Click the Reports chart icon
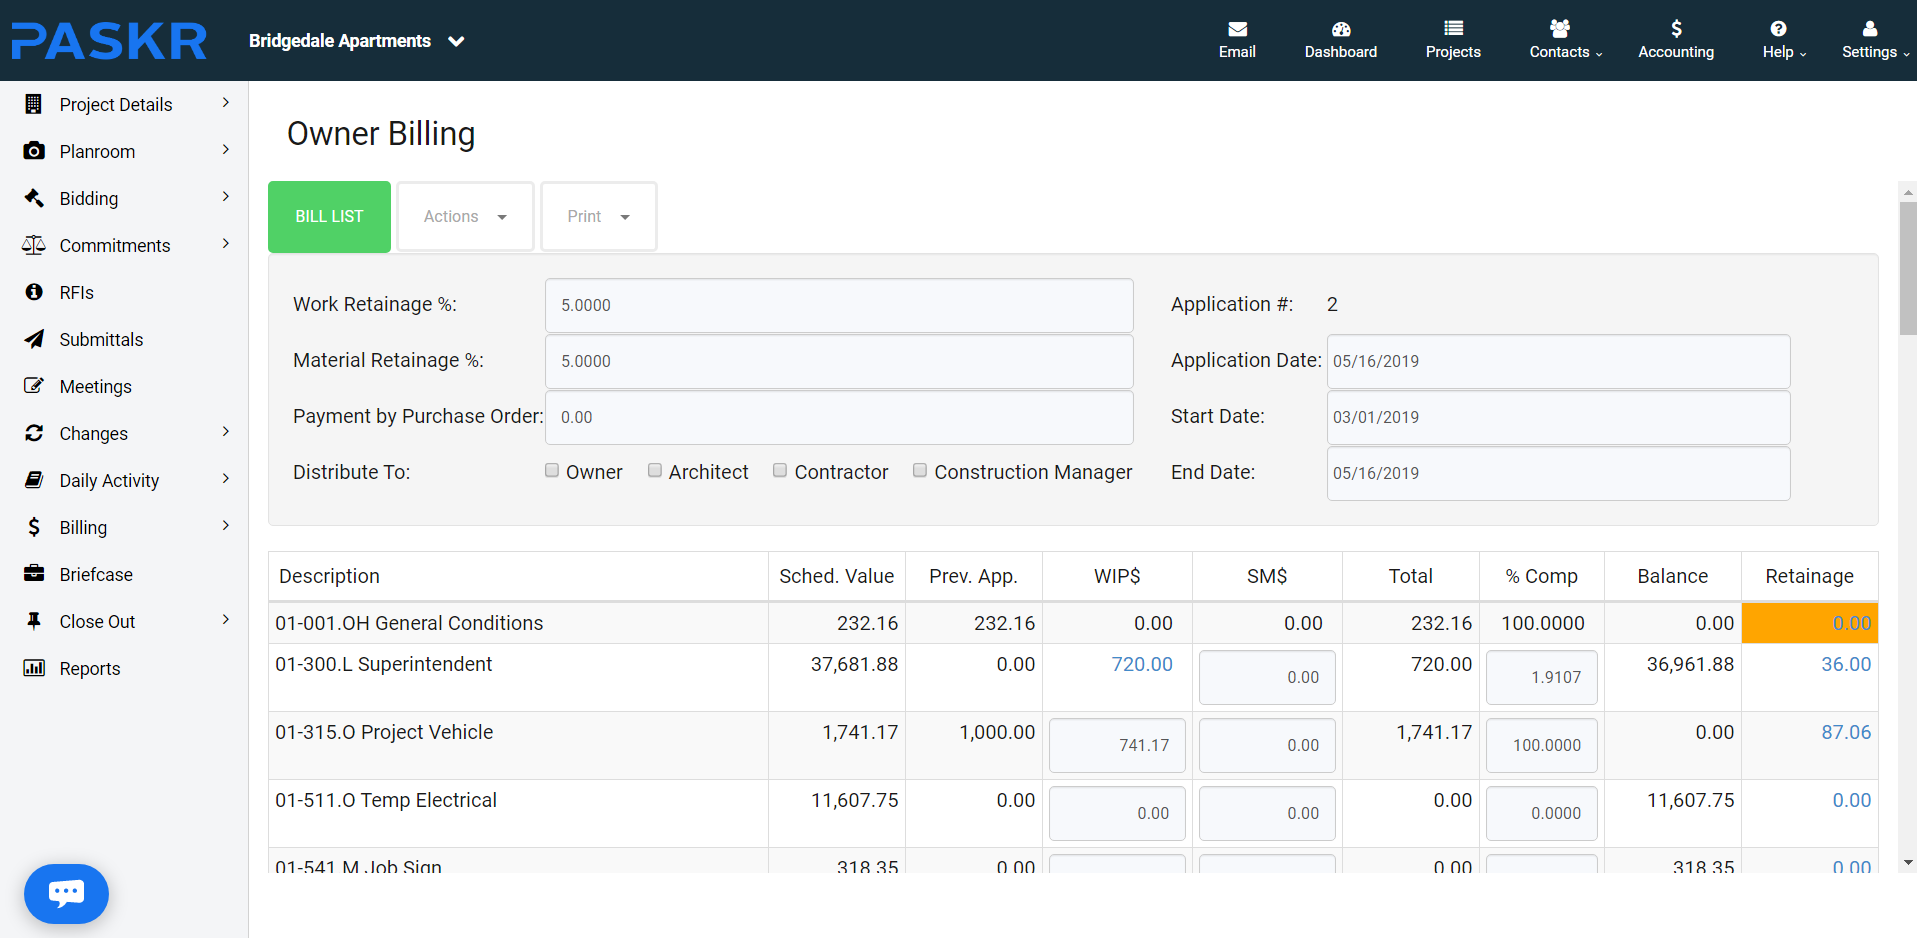The height and width of the screenshot is (938, 1917). point(34,668)
